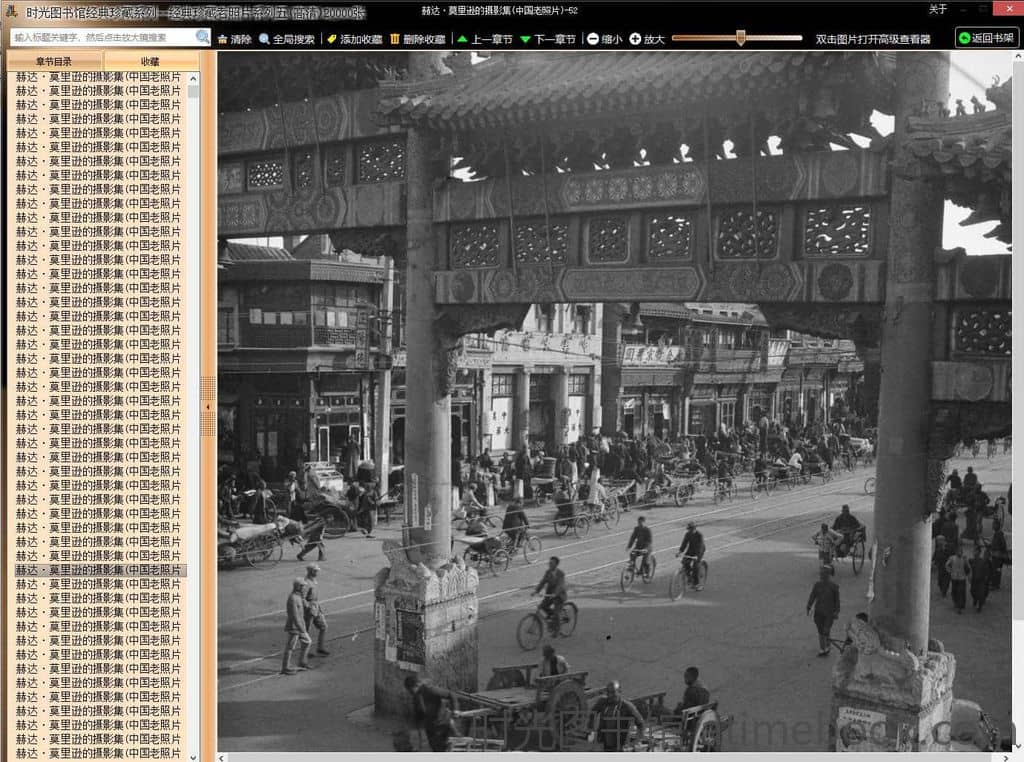Click the magnifier icon in search box

[x=202, y=37]
